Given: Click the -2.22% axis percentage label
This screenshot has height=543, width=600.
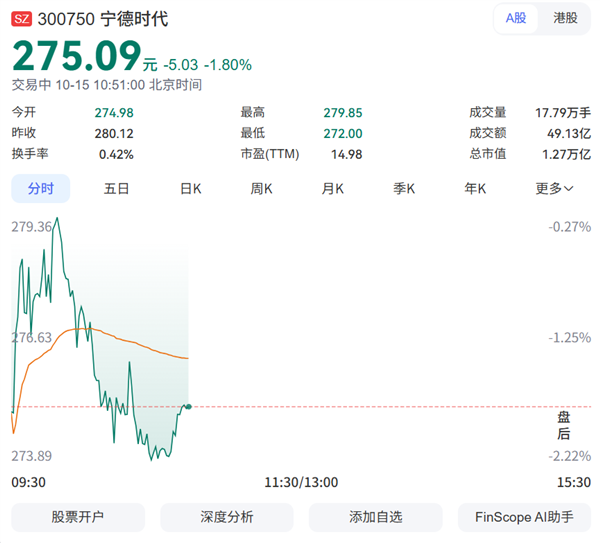Looking at the screenshot, I should [570, 456].
